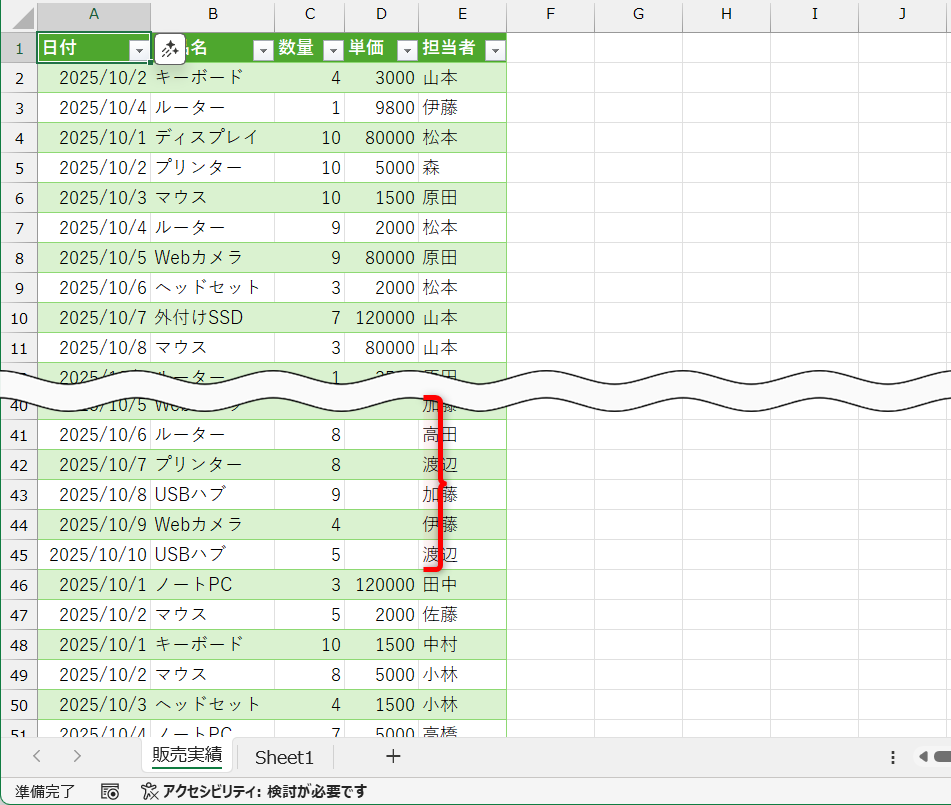Select the プリンター cell in row 42
Image resolution: width=951 pixels, height=805 pixels.
point(213,465)
